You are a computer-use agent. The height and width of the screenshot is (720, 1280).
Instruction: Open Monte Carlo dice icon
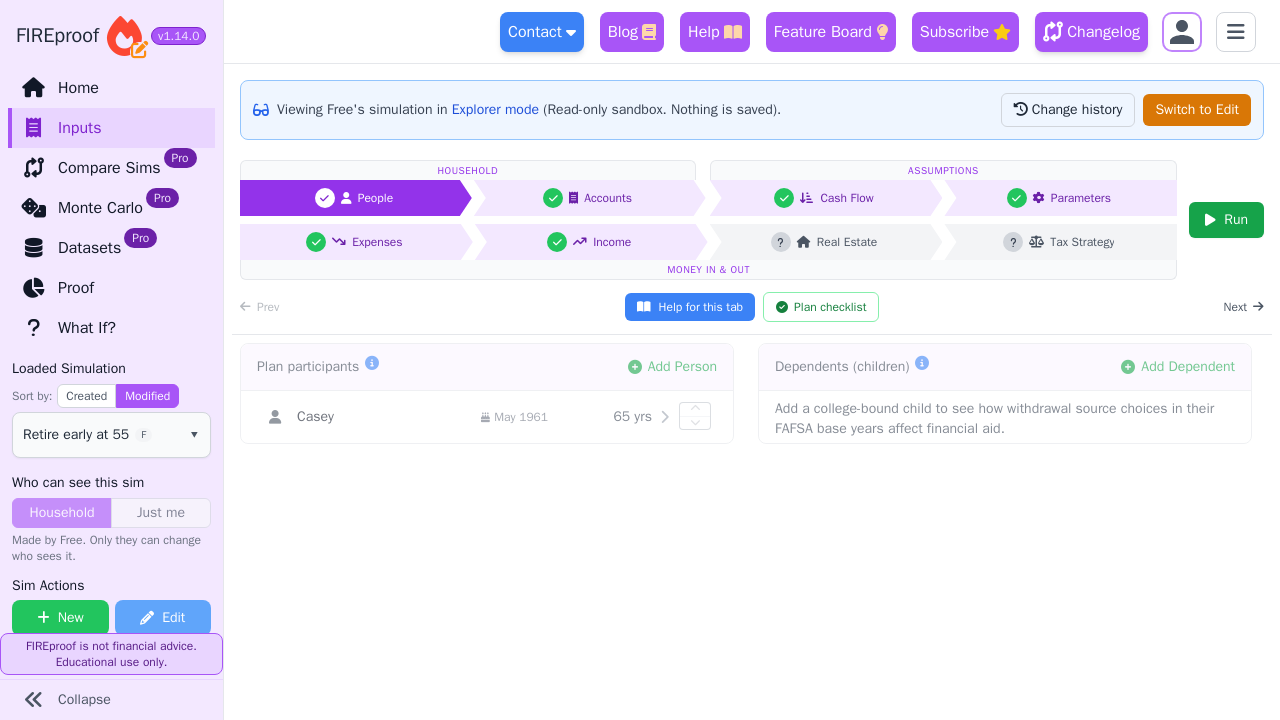click(34, 207)
